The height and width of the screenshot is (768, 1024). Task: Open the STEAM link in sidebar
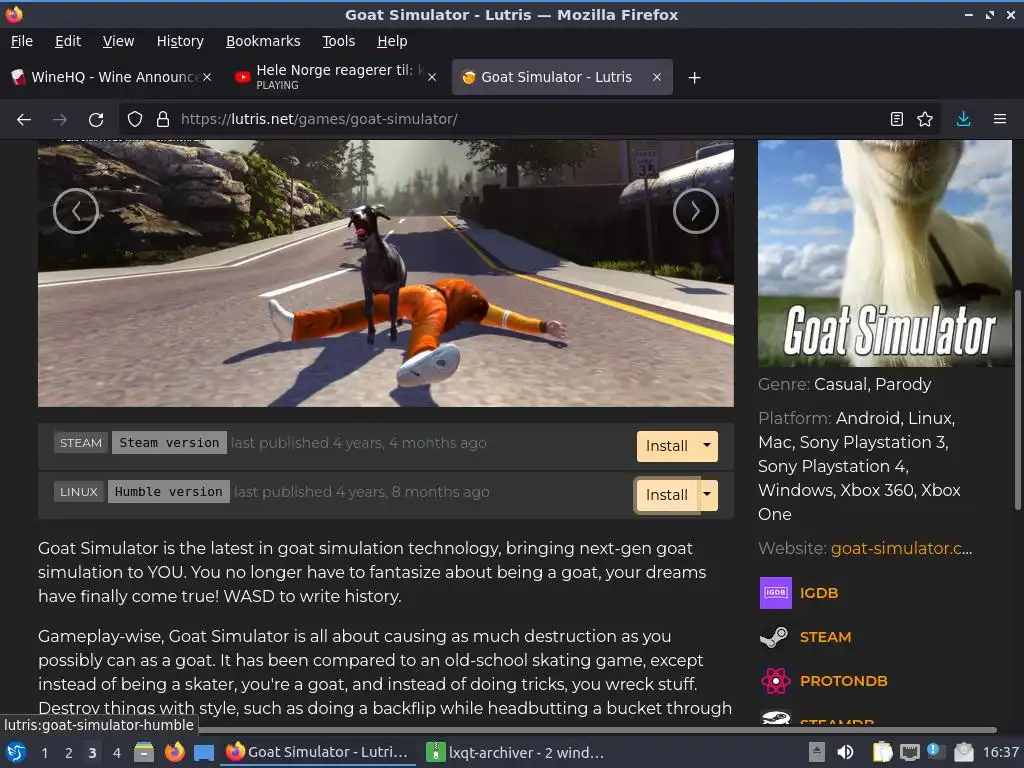[x=825, y=637]
